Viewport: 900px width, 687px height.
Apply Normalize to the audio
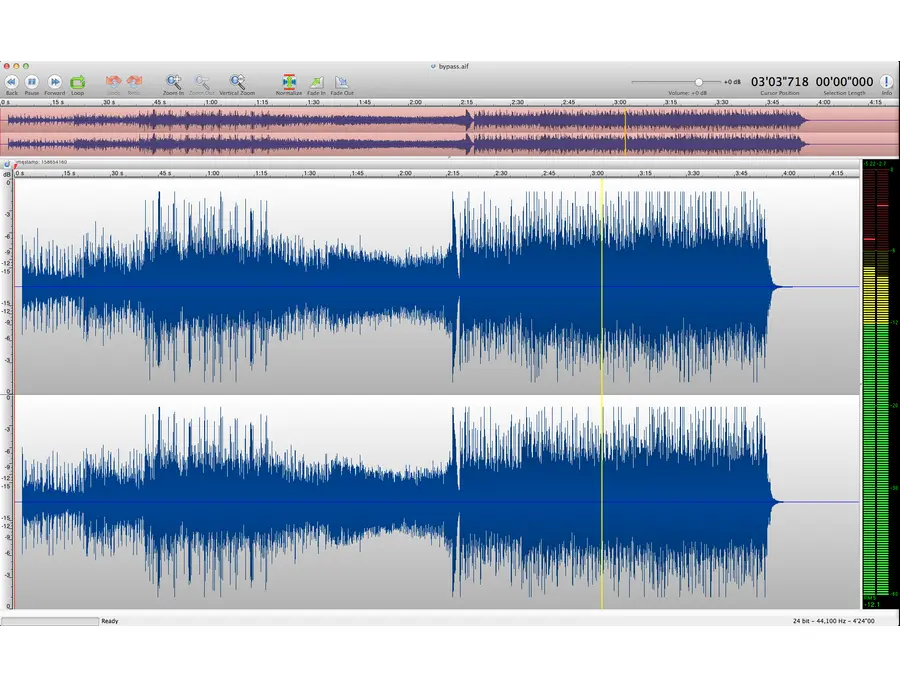pyautogui.click(x=289, y=82)
